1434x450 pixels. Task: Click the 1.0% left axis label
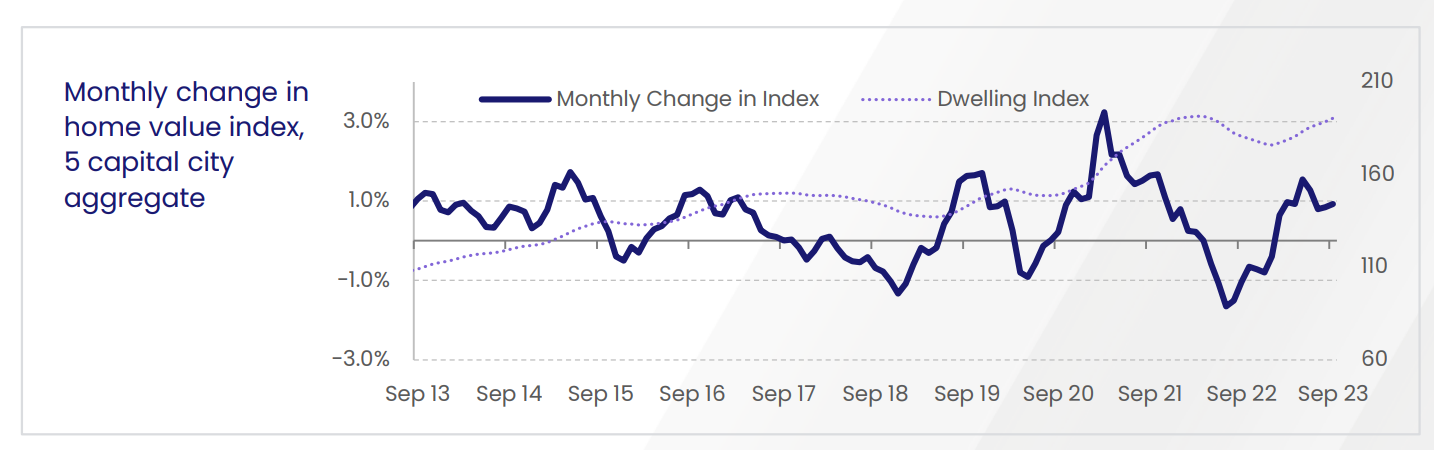tap(368, 201)
